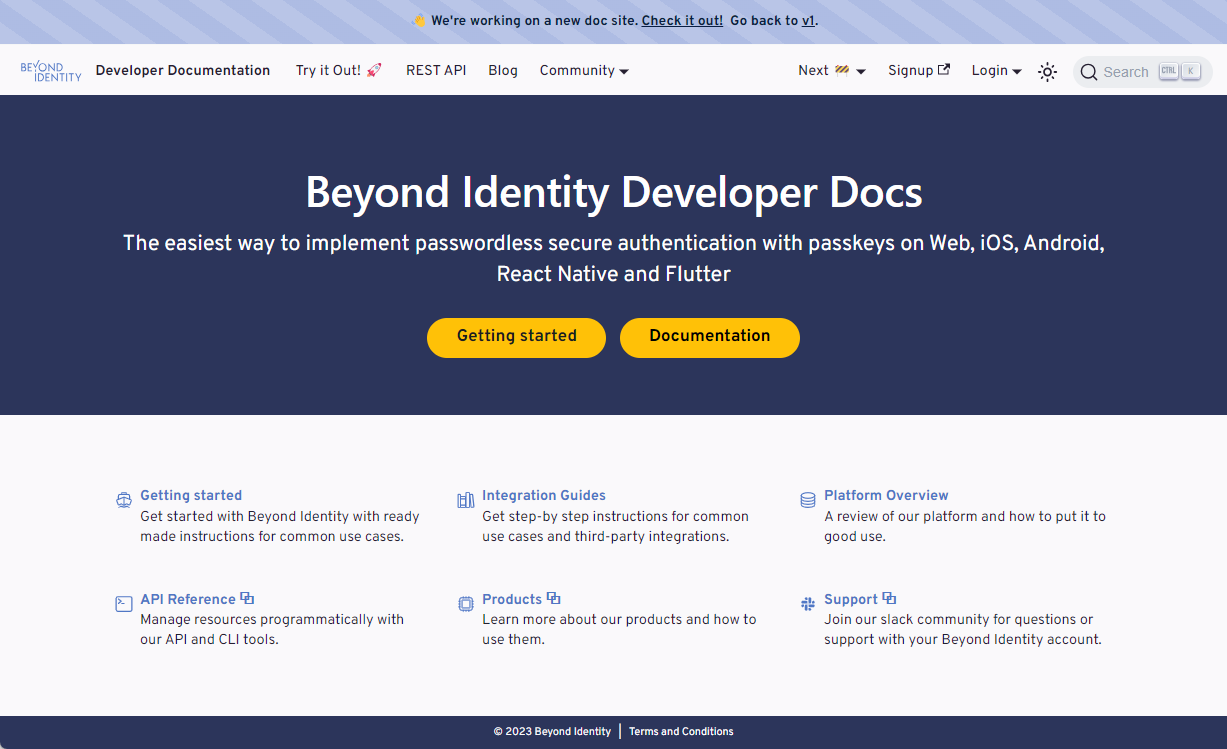
Task: Click 'Join our slack community' description text
Action: [963, 629]
